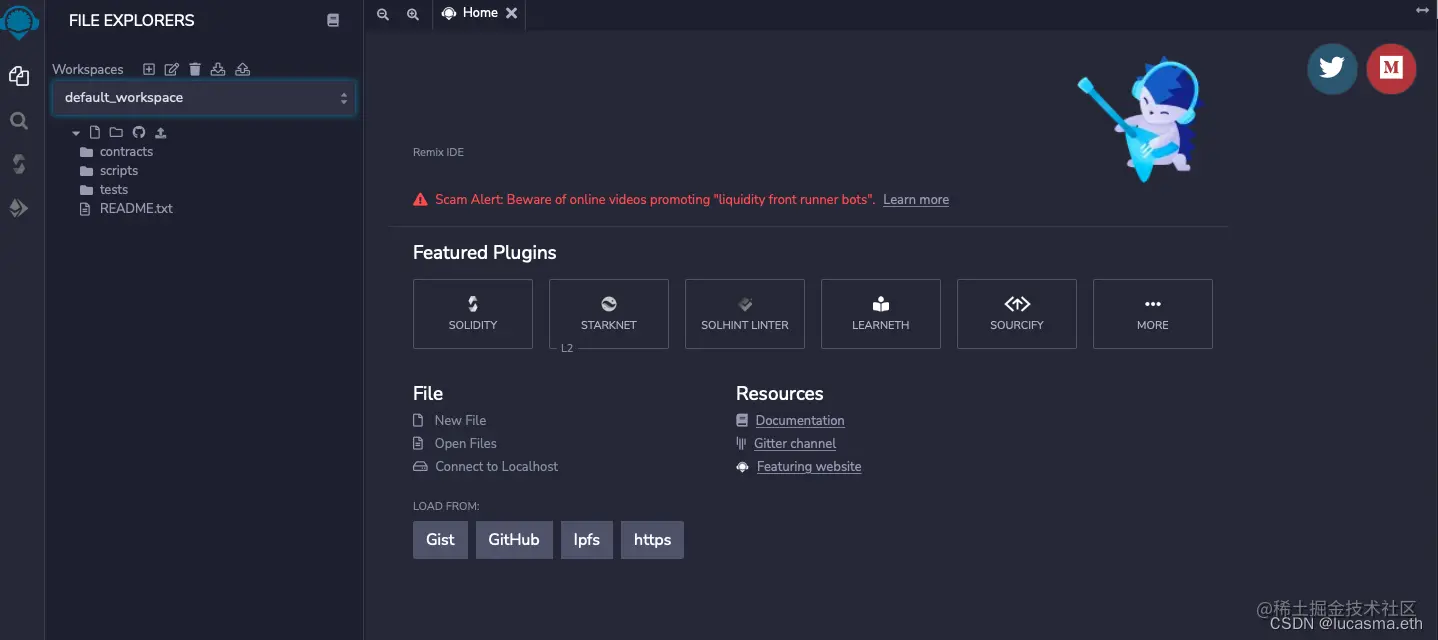This screenshot has height=640, width=1438.
Task: Click the Remix mascot illustration
Action: click(1138, 119)
